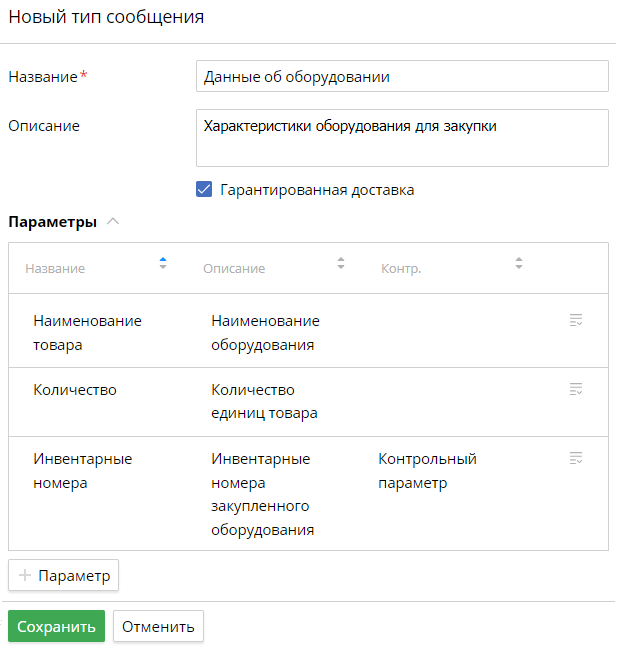Image resolution: width=617 pixels, height=650 pixels.
Task: Click the Гарантированная доставка label
Action: coord(317,190)
